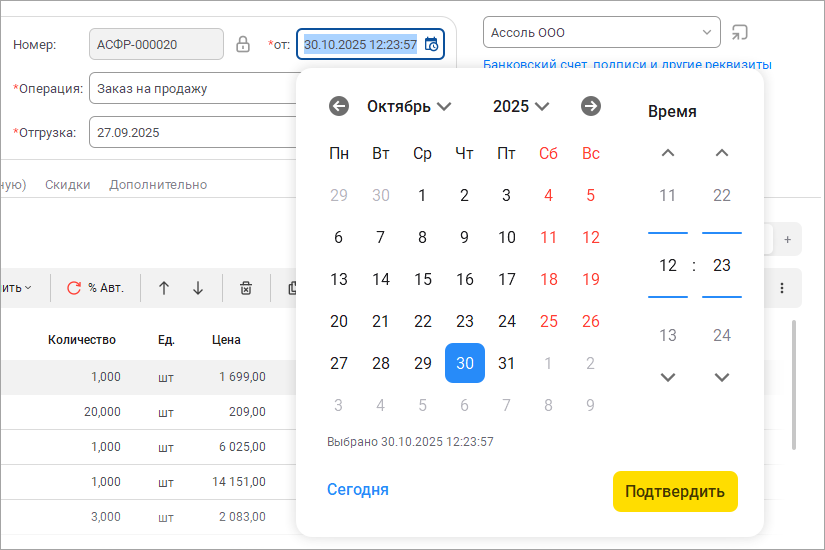Go to the next month in the calendar
The height and width of the screenshot is (550, 825).
[591, 106]
